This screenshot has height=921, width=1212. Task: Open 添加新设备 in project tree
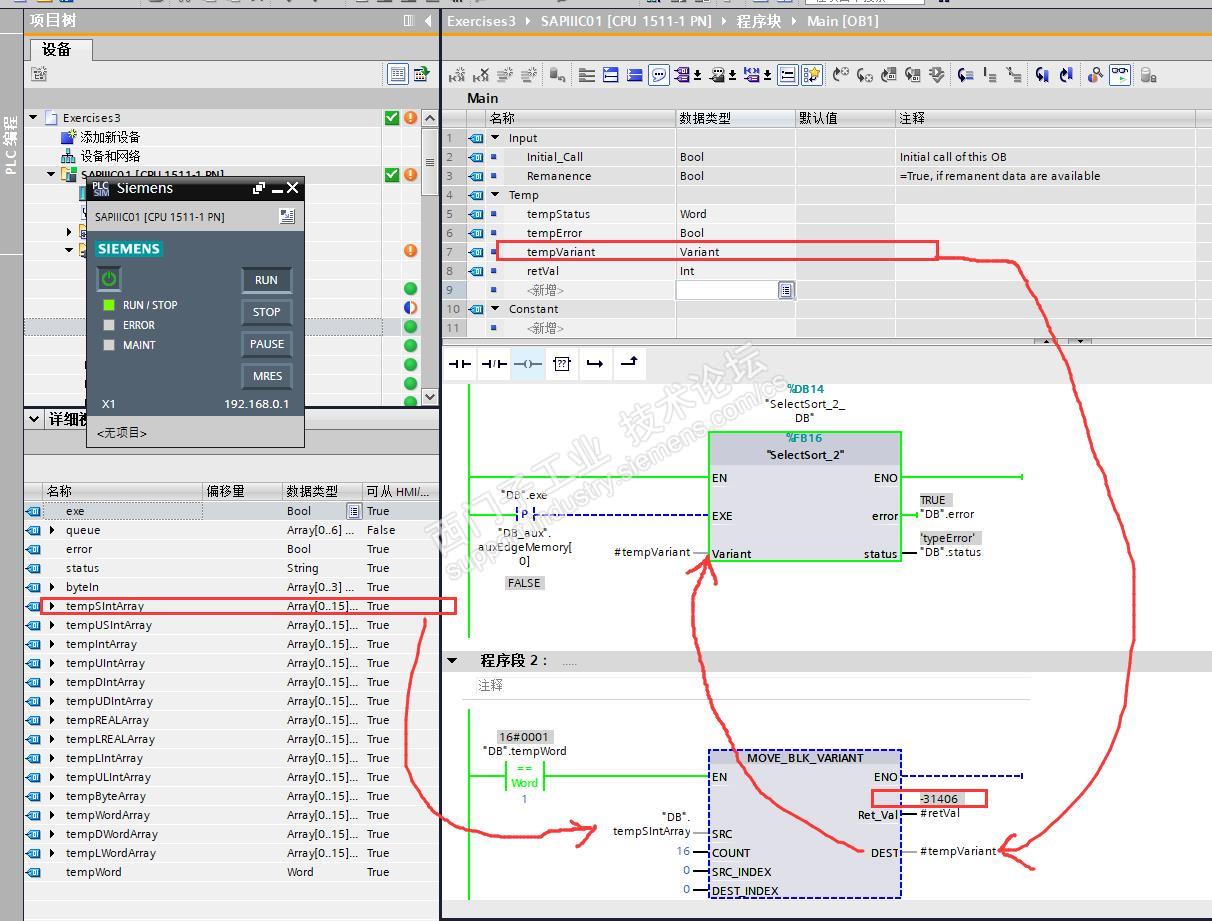[x=110, y=137]
